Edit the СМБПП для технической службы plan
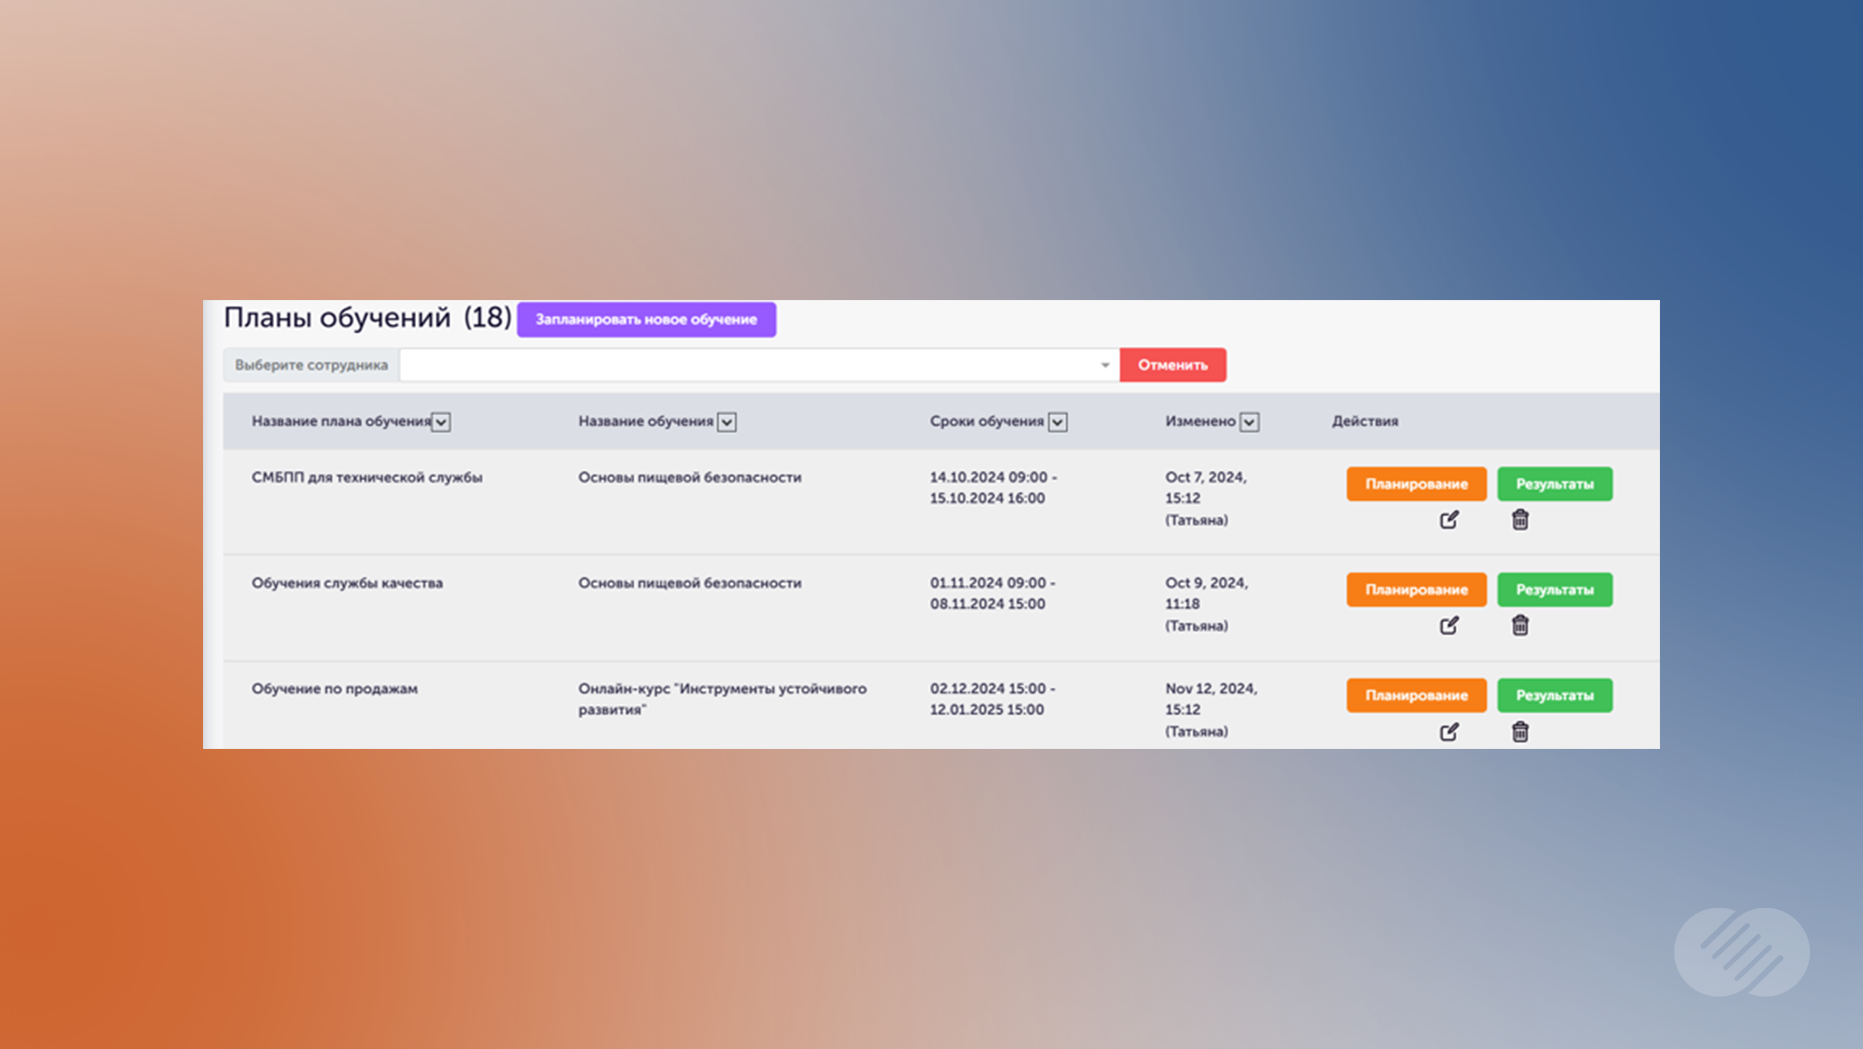 1449,520
